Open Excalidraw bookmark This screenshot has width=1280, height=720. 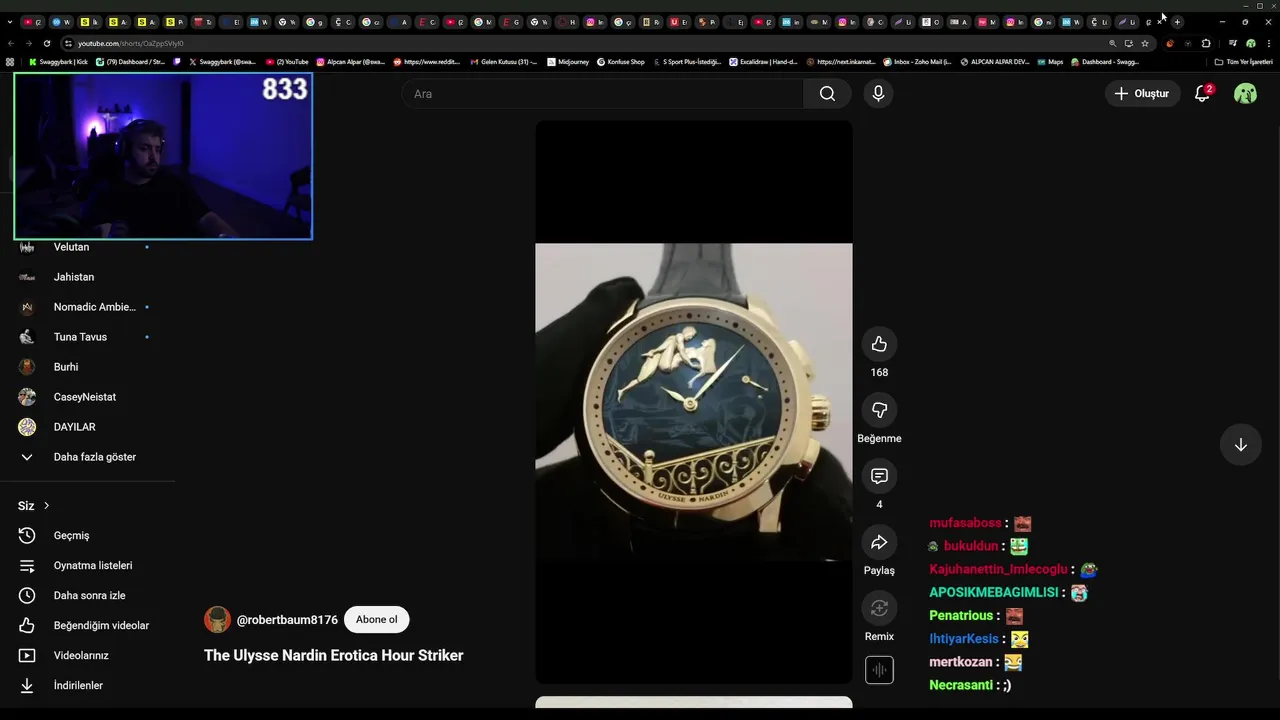[763, 62]
